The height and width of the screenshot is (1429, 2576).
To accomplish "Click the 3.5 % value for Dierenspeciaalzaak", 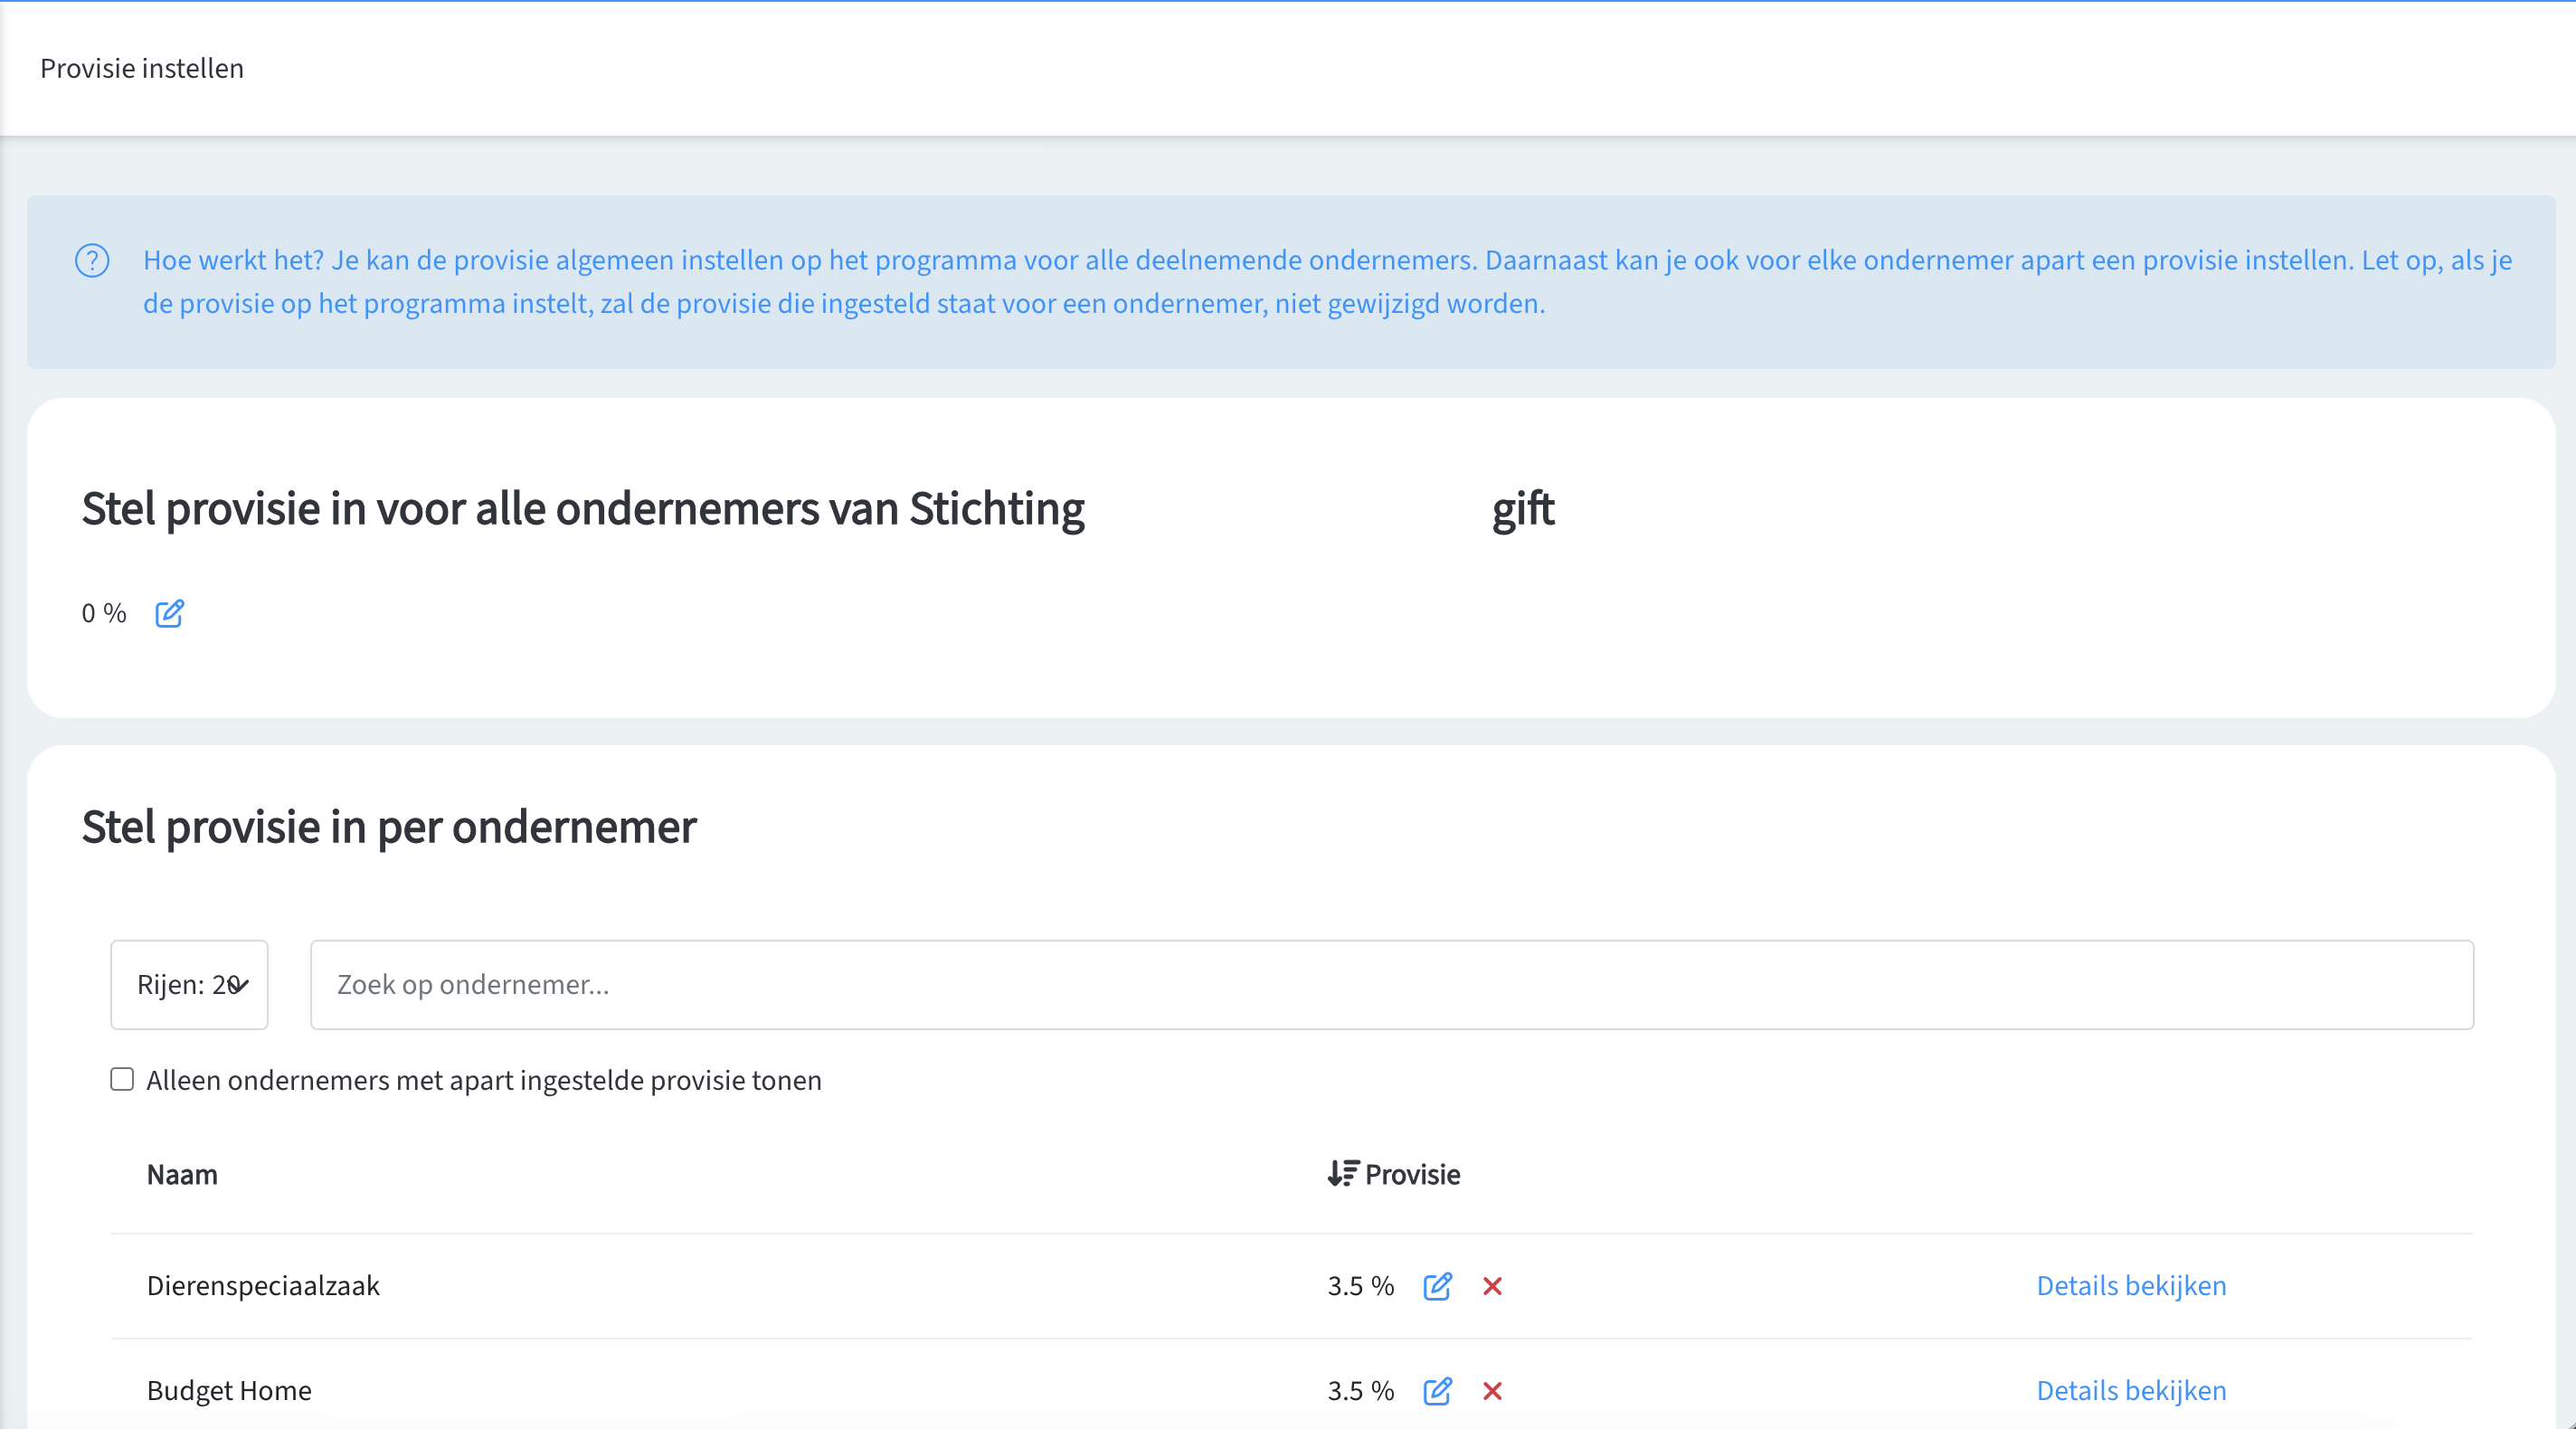I will coord(1360,1286).
